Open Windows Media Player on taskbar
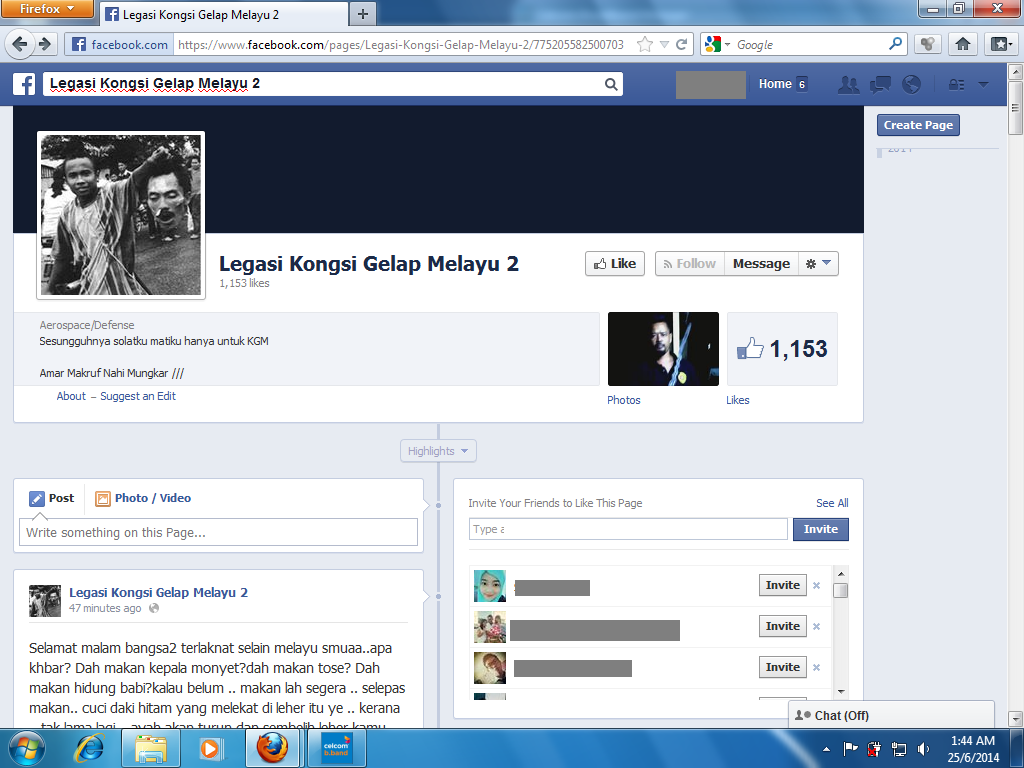Screen dimensions: 1024x768 (x=210, y=748)
